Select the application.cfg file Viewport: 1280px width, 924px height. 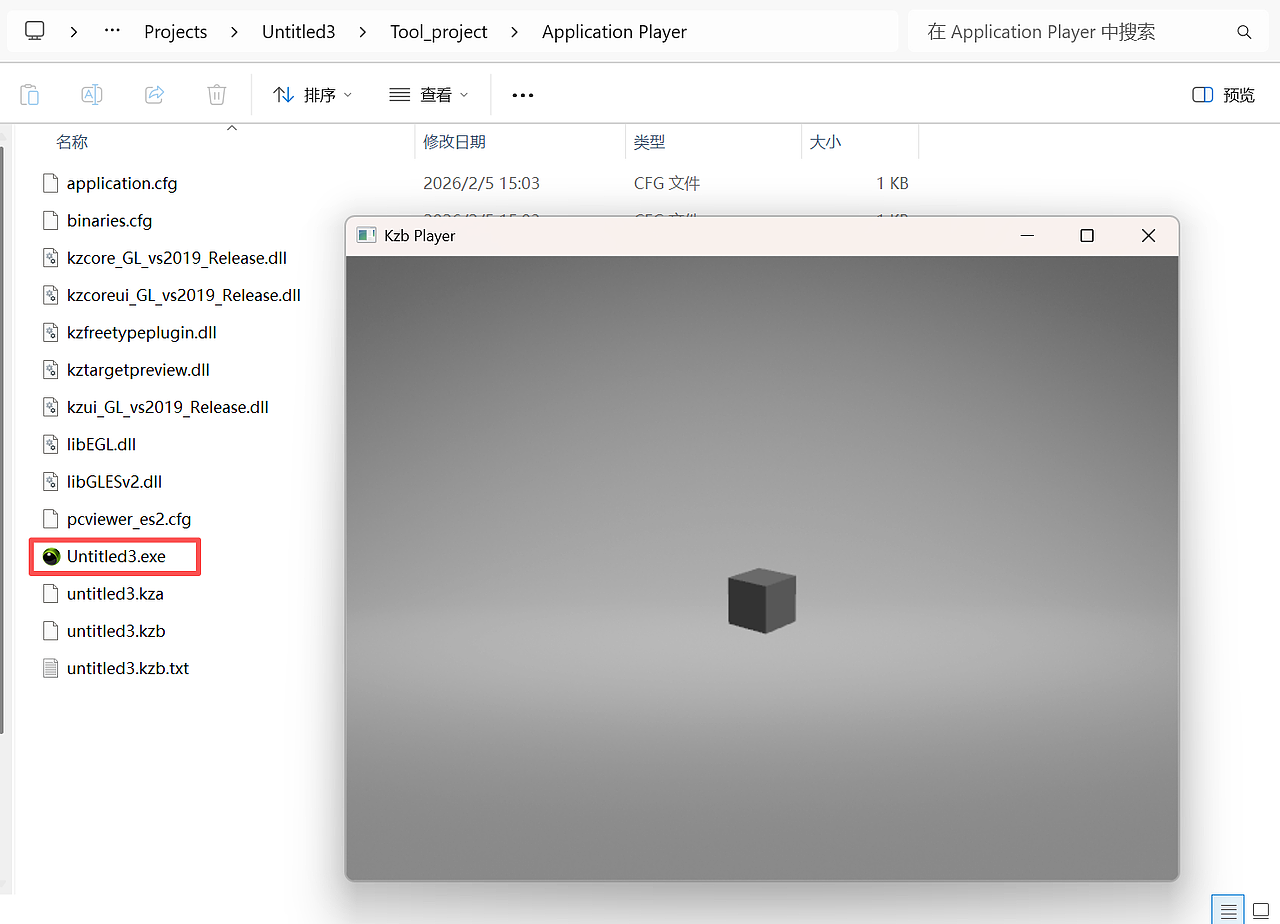[x=122, y=183]
